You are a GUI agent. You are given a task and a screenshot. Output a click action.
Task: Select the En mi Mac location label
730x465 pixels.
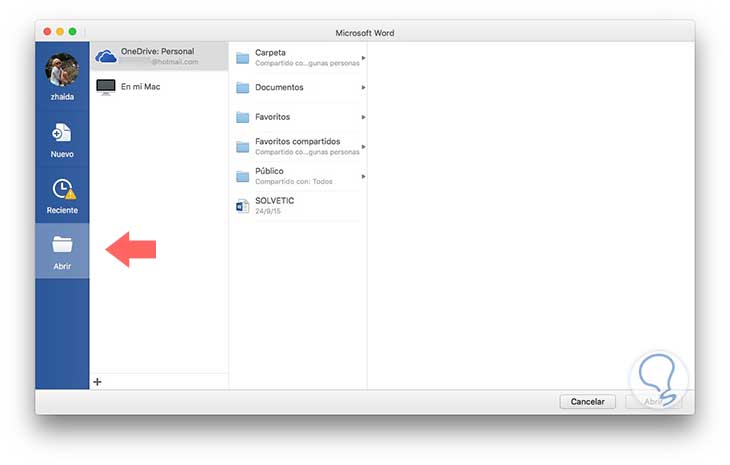140,87
